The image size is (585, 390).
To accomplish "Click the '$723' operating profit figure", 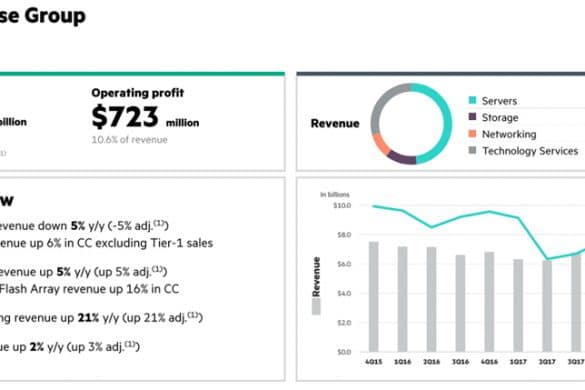I will (x=125, y=116).
